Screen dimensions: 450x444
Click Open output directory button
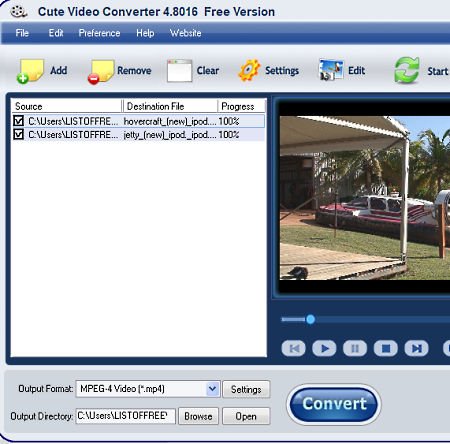click(x=246, y=416)
